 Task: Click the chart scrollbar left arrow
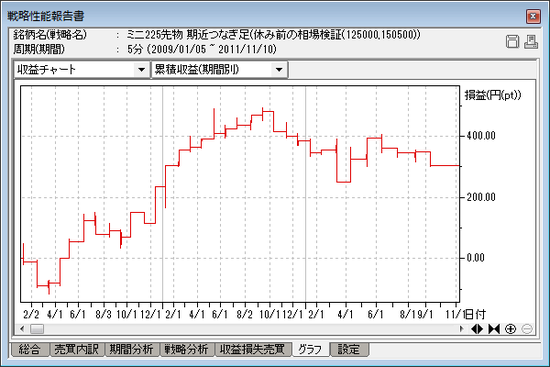[x=22, y=329]
